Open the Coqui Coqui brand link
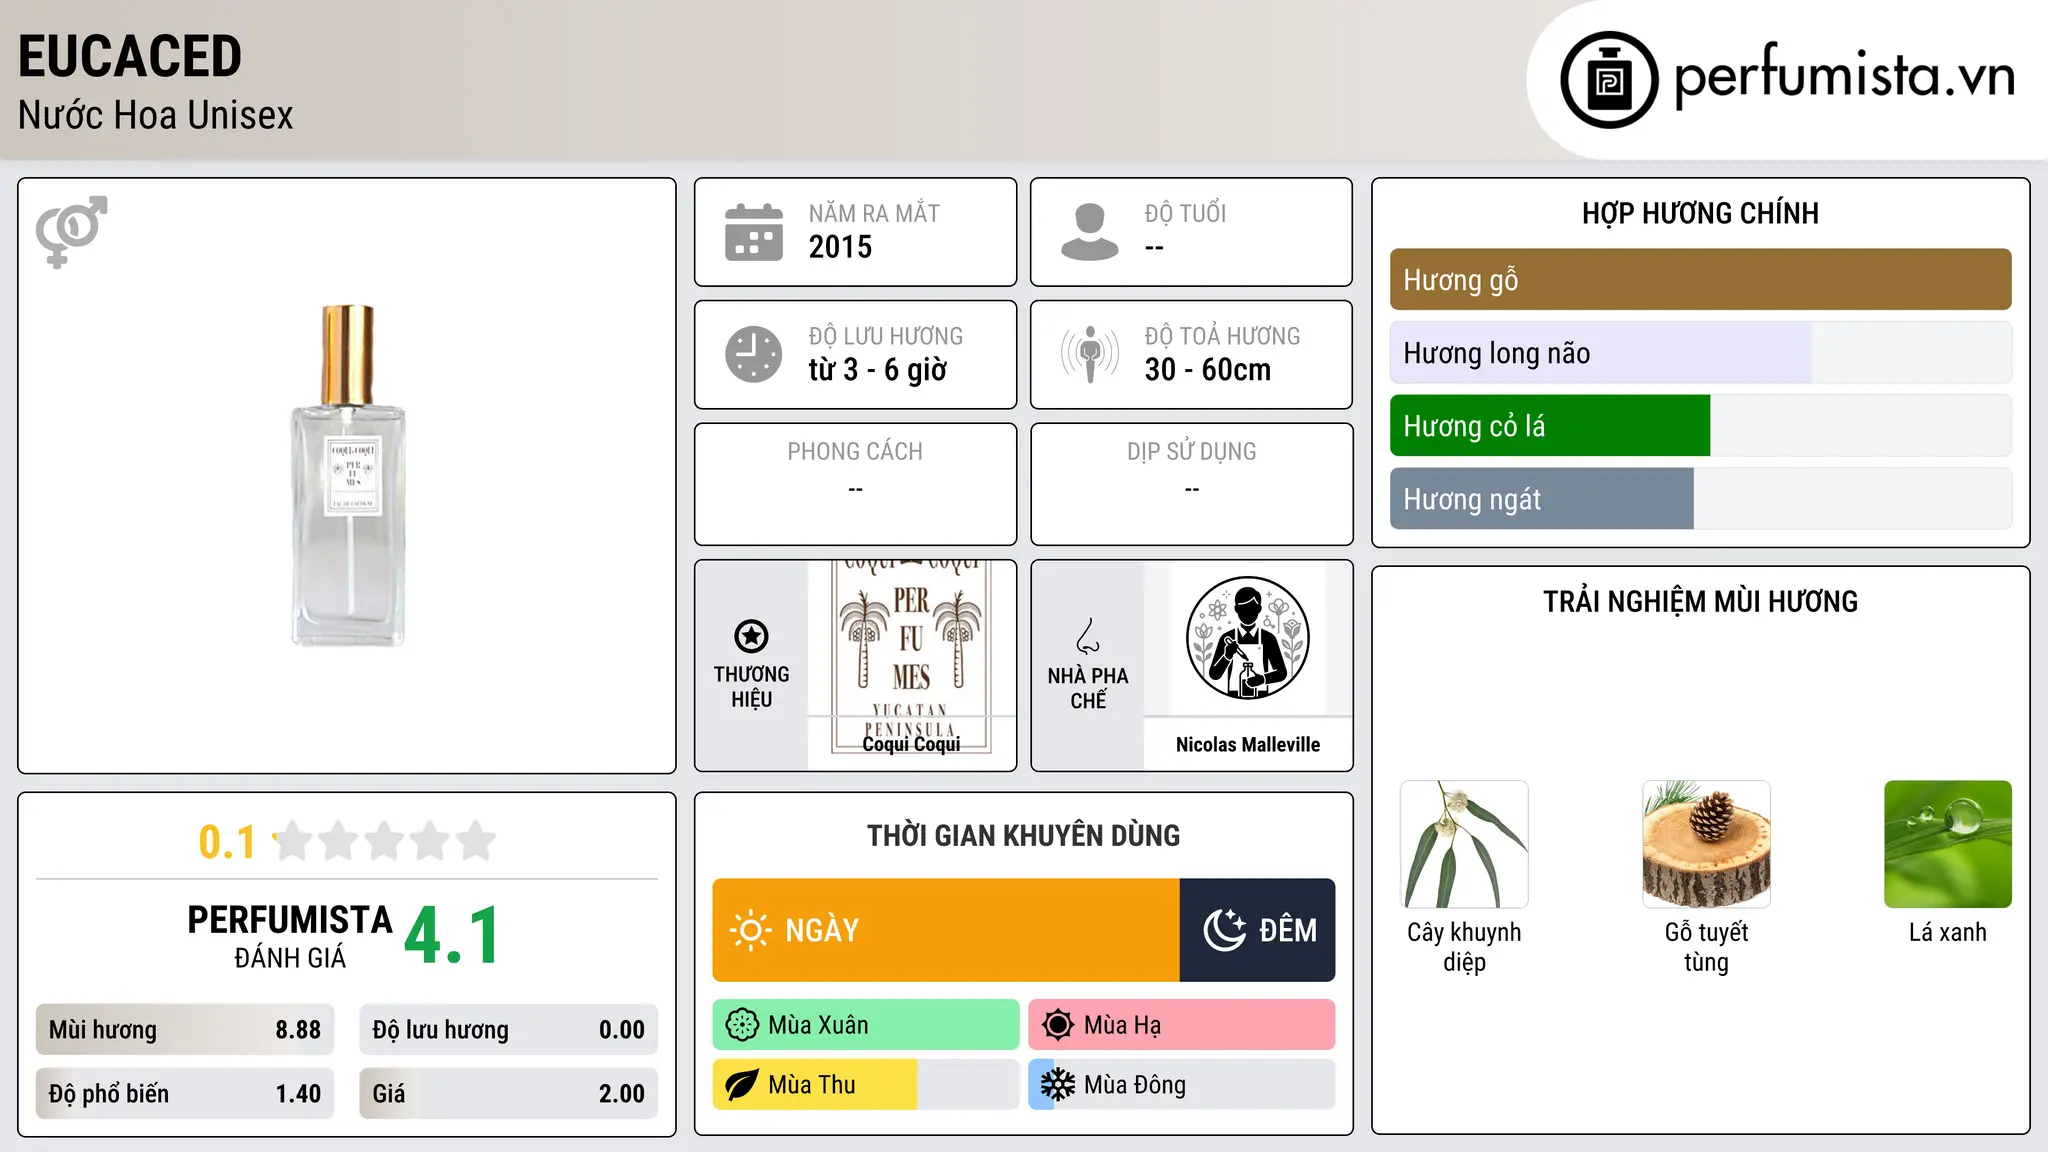 pyautogui.click(x=911, y=744)
